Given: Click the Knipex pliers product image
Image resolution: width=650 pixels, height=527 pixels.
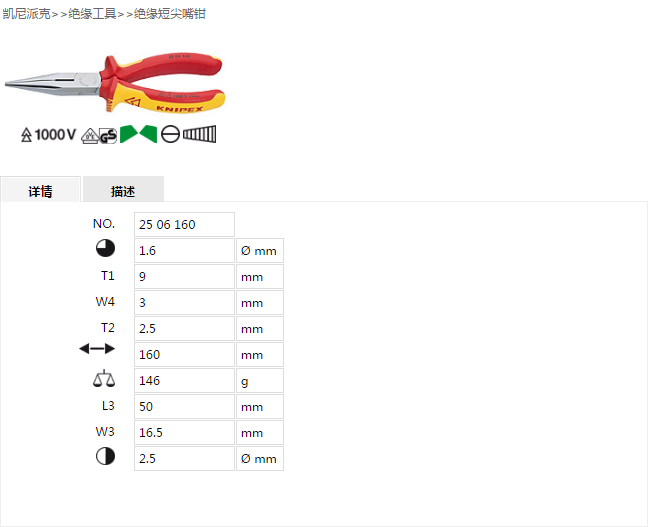Looking at the screenshot, I should click(115, 83).
